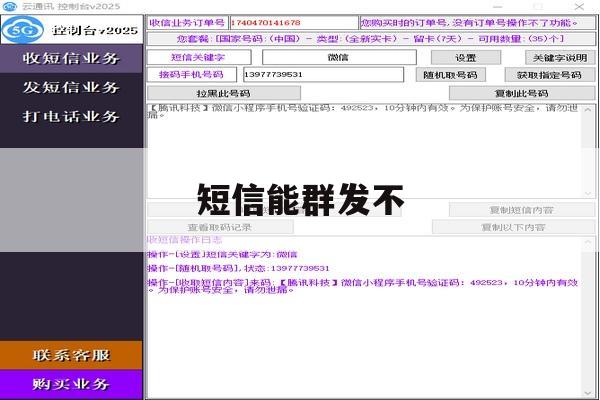
Task: Open the 打电话业务 menu
Action: [x=71, y=116]
